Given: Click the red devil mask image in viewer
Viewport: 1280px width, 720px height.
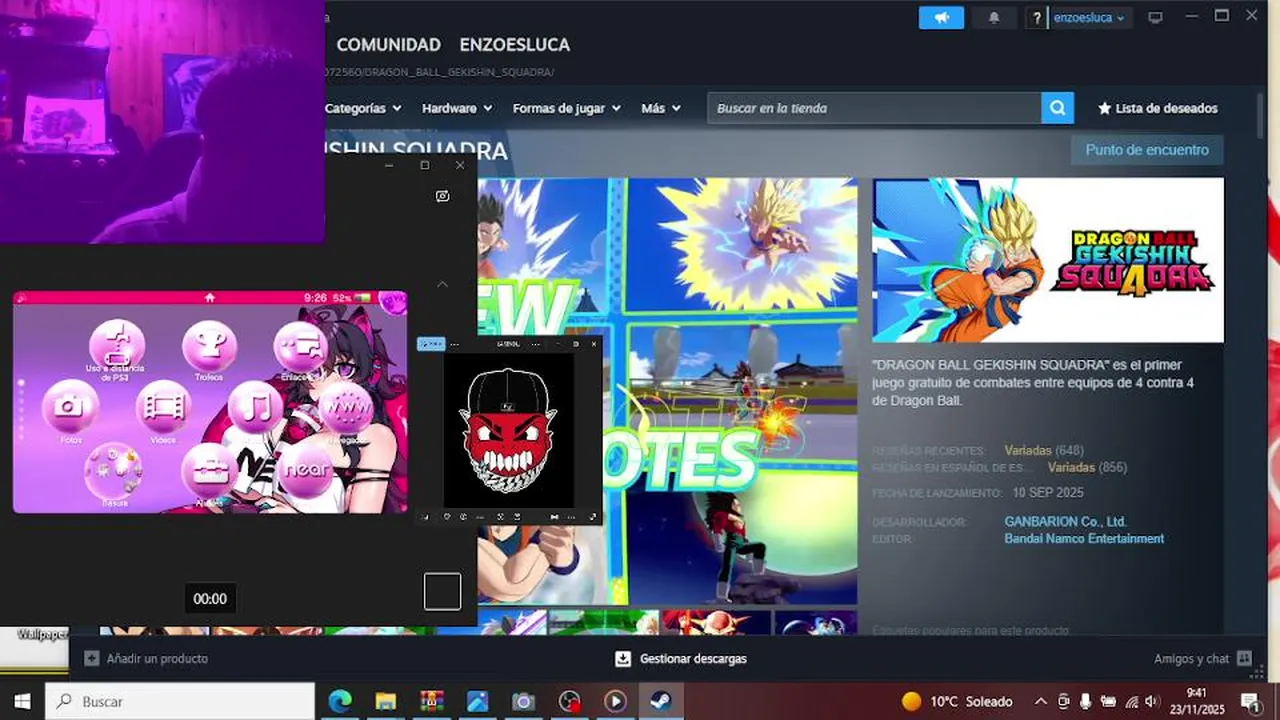Looking at the screenshot, I should [x=508, y=430].
